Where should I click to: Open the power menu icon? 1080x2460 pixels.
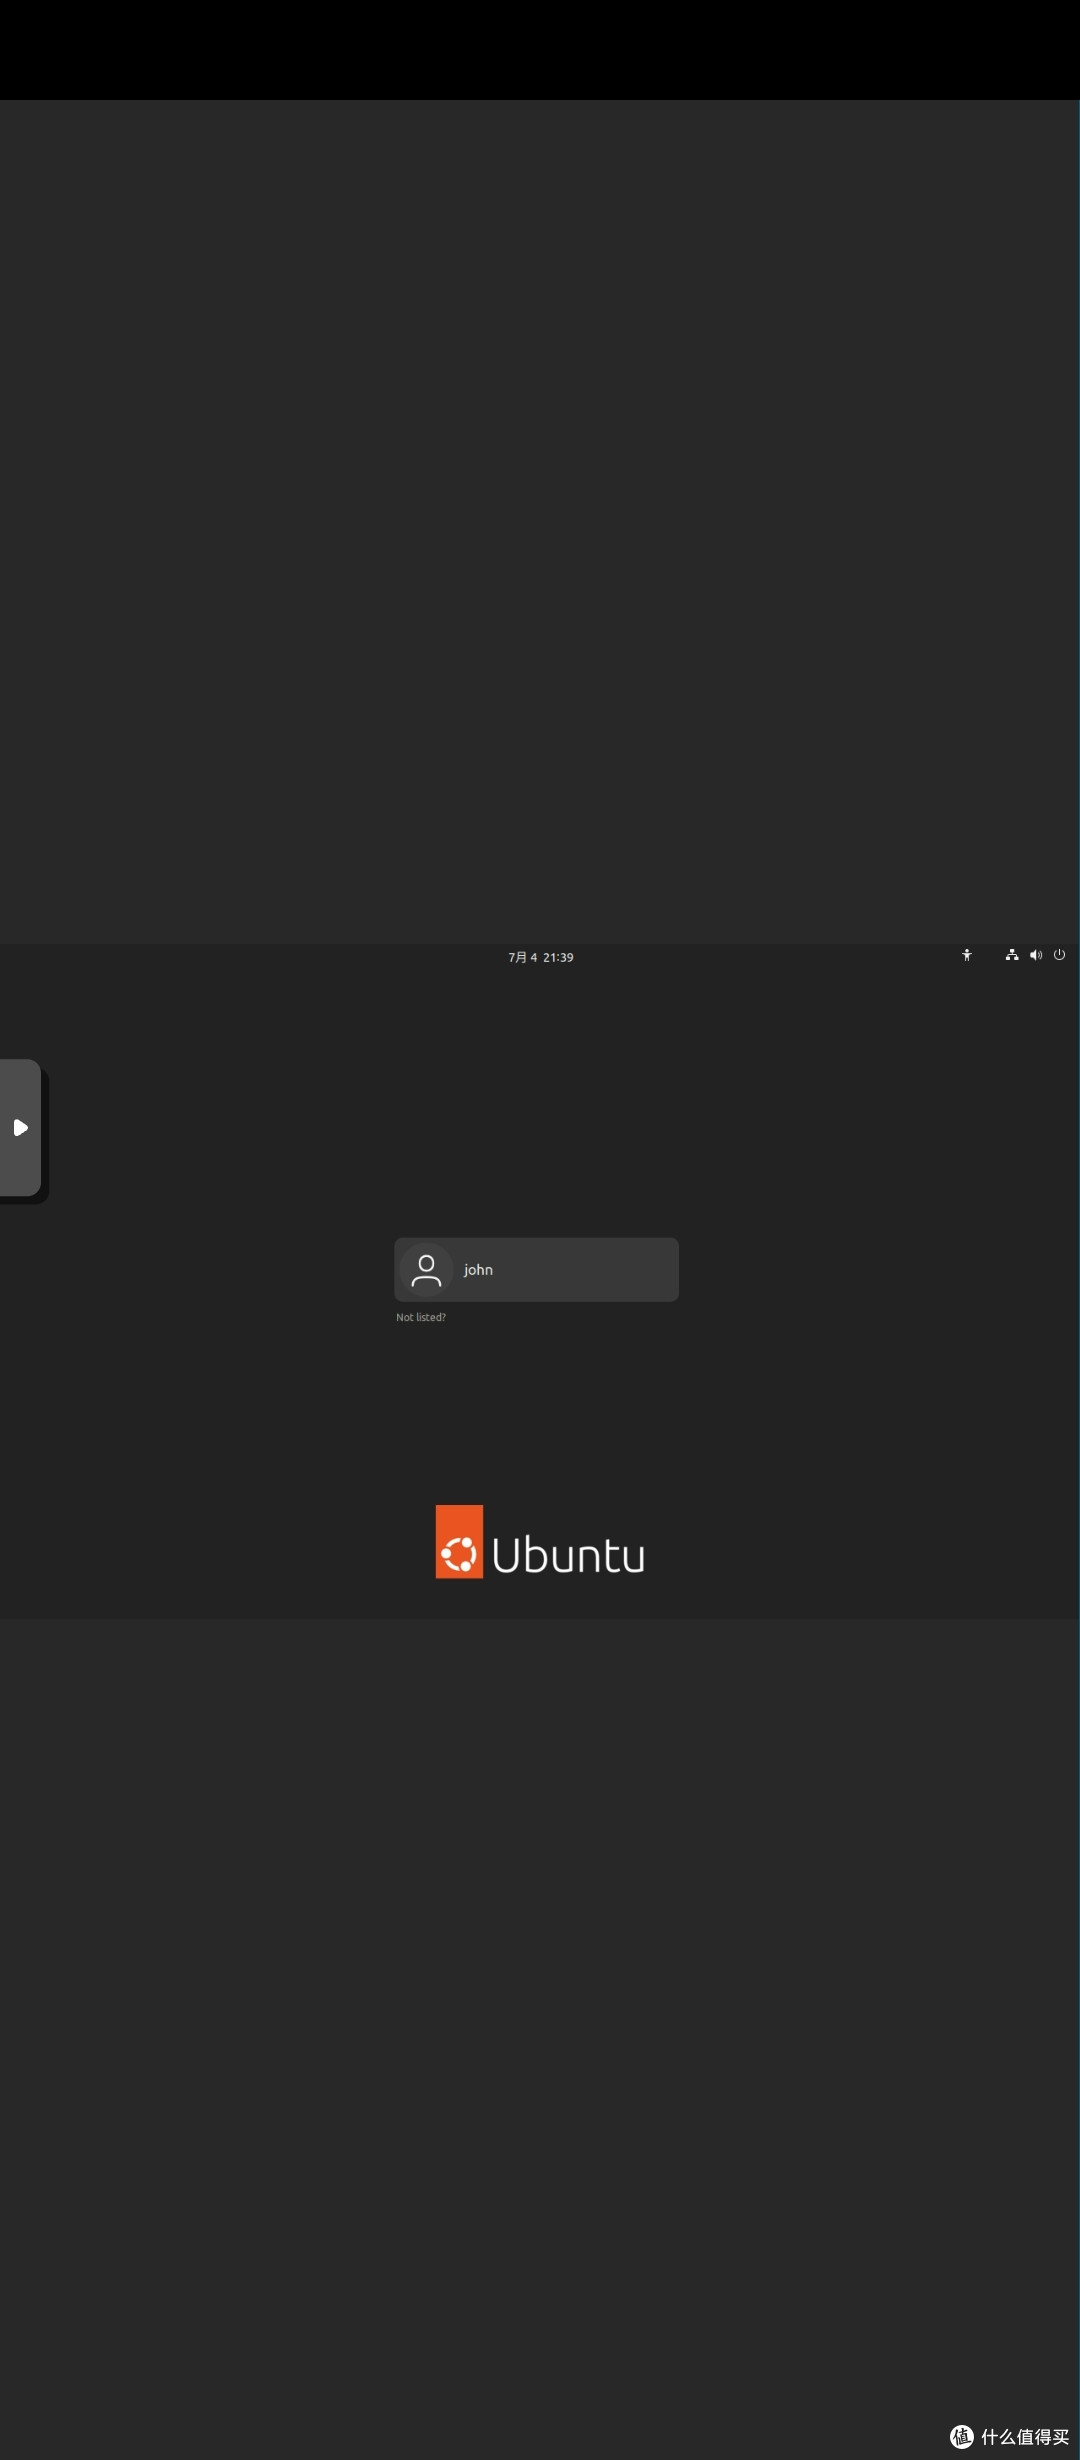tap(1059, 955)
